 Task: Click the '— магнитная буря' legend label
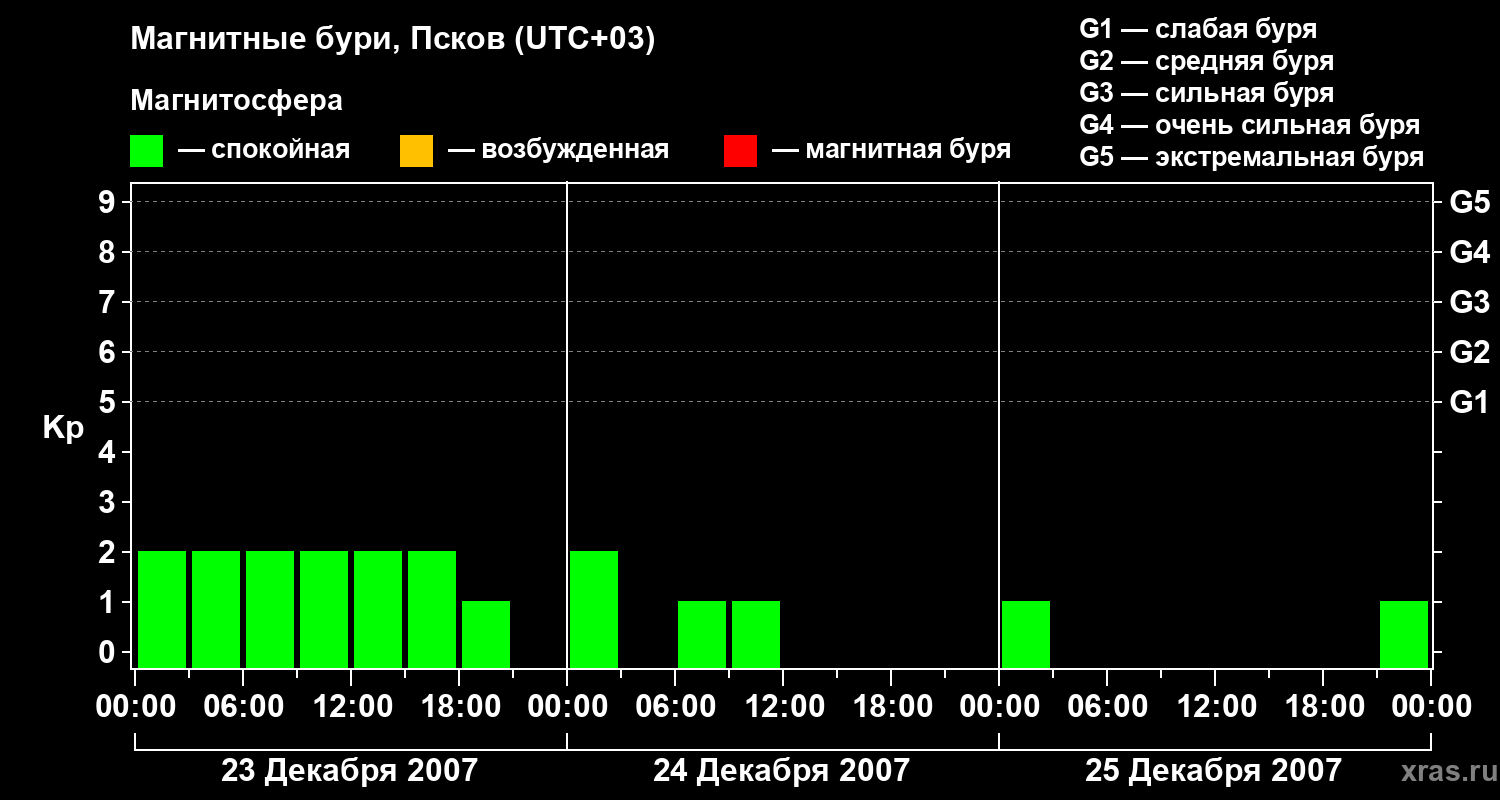click(891, 150)
